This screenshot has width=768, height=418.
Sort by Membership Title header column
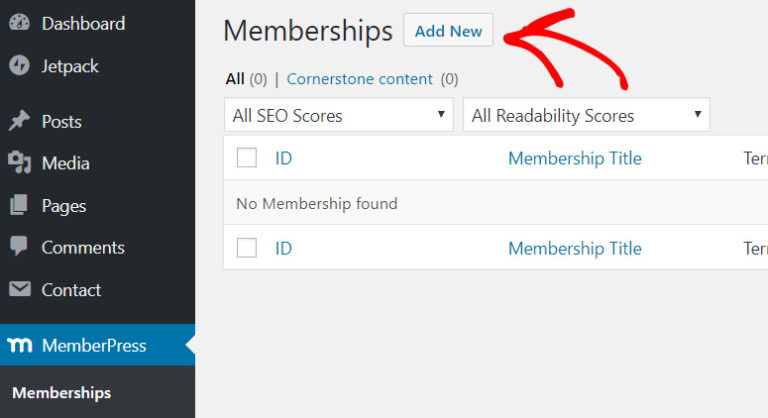pyautogui.click(x=574, y=158)
